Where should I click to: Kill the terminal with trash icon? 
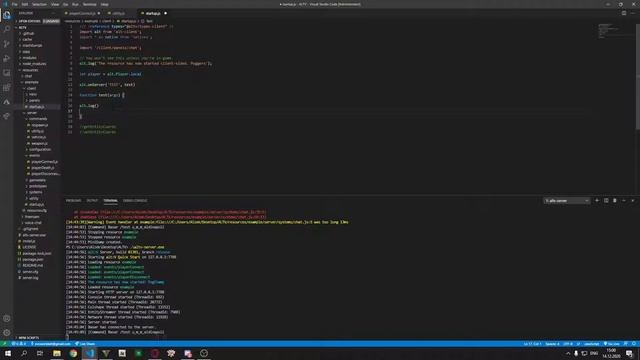click(x=615, y=200)
